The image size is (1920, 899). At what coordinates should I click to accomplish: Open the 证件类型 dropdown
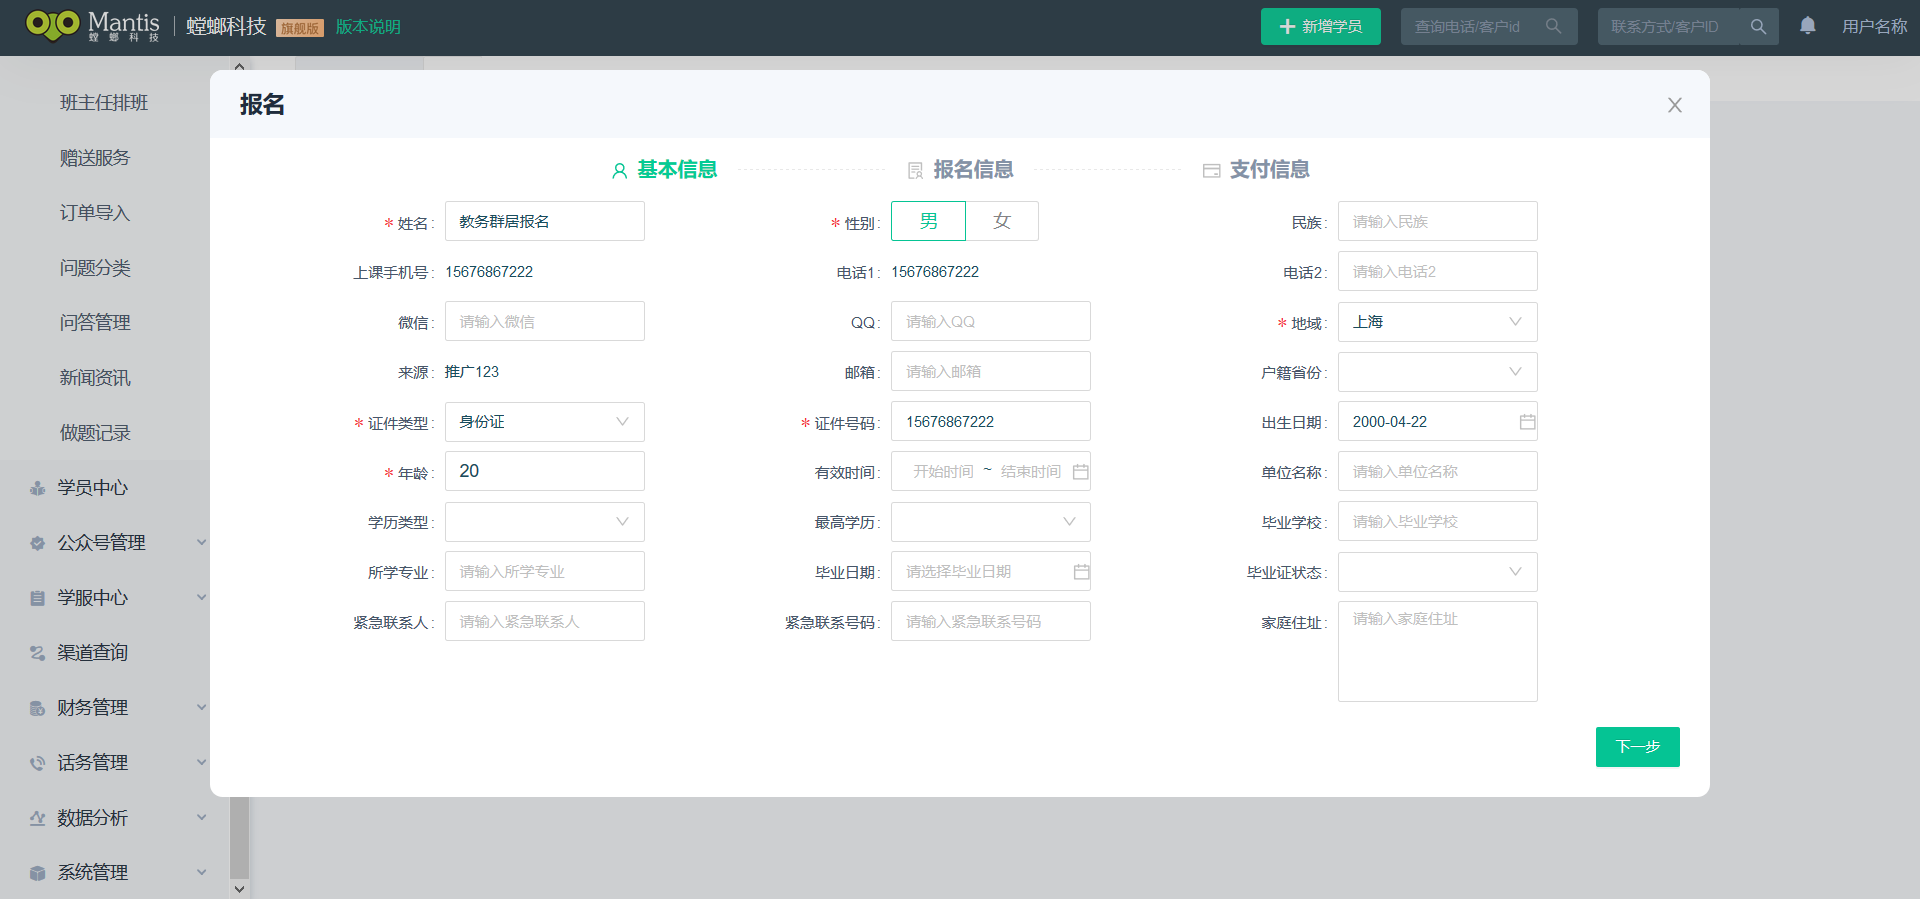coord(544,422)
